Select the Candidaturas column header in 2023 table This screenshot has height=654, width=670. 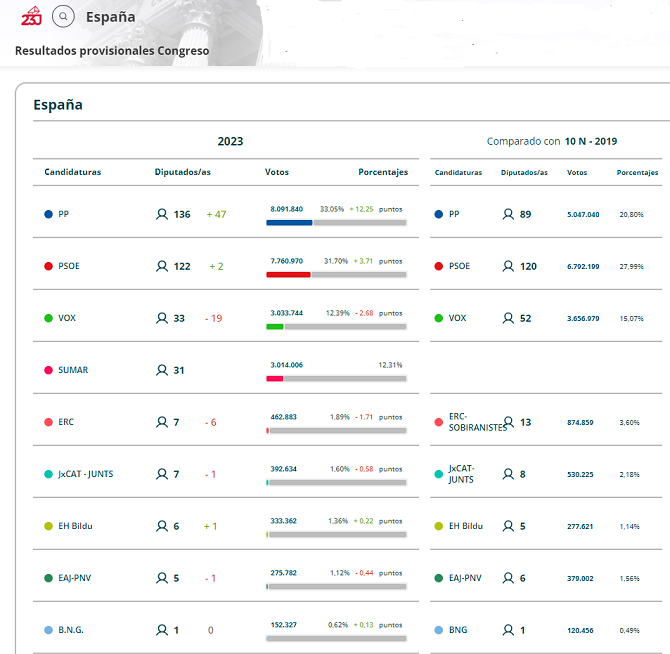pyautogui.click(x=72, y=172)
